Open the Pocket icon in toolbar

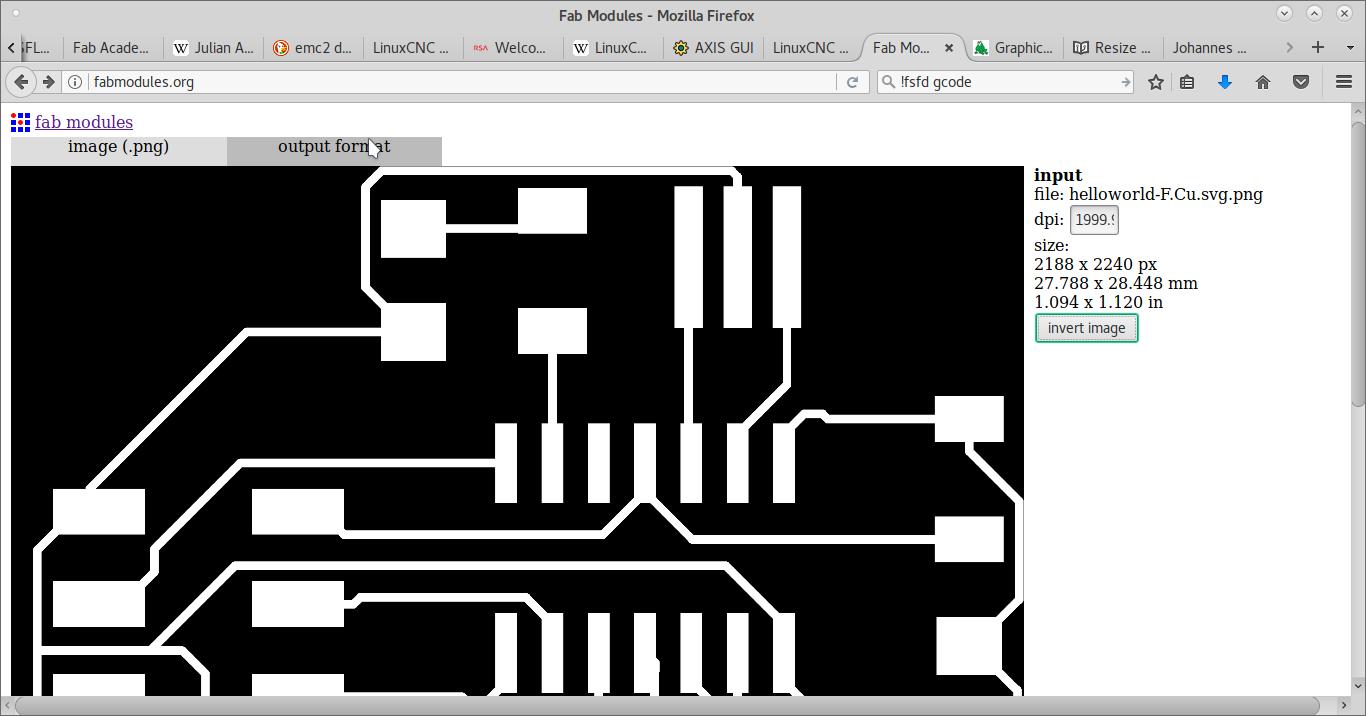[1301, 82]
